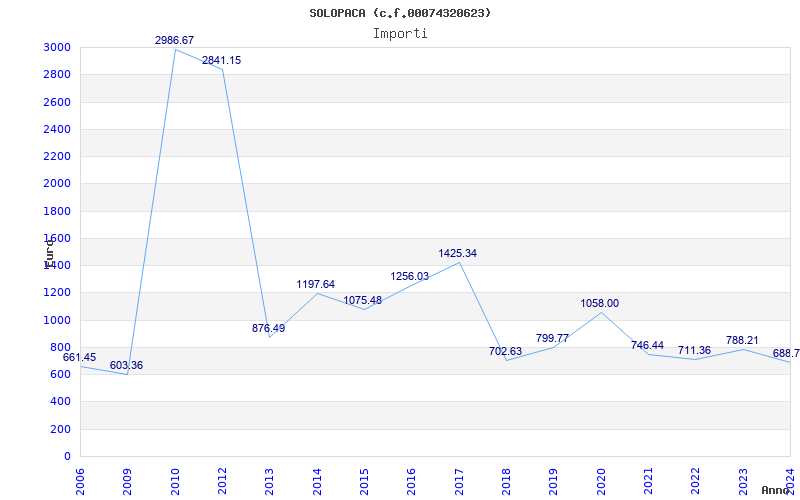The width and height of the screenshot is (800, 500).
Task: Click the Importi subtitle
Action: pos(400,34)
